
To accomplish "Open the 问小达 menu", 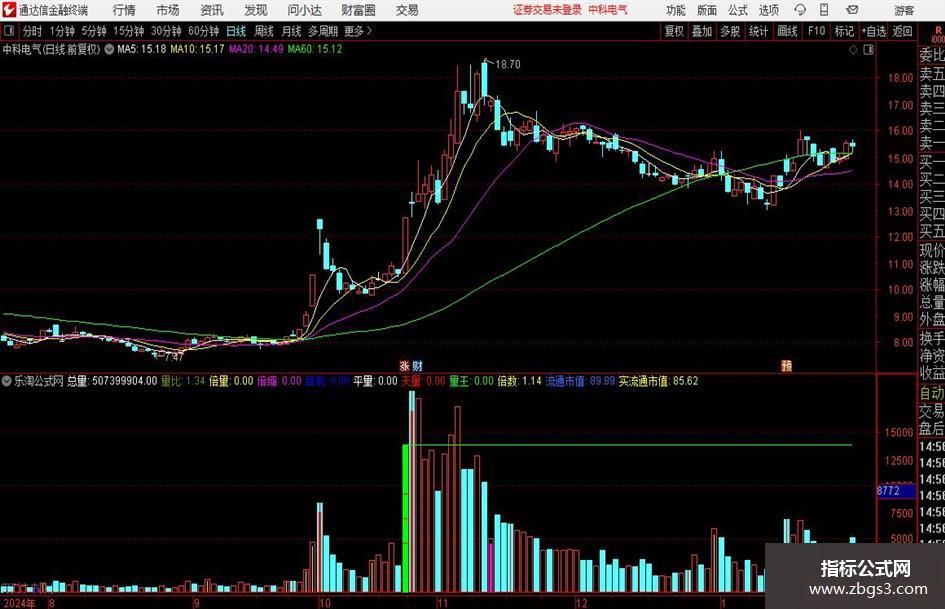I will 304,10.
